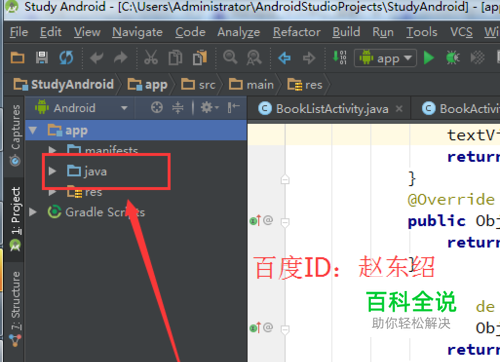Click the Debug bug icon

[453, 58]
